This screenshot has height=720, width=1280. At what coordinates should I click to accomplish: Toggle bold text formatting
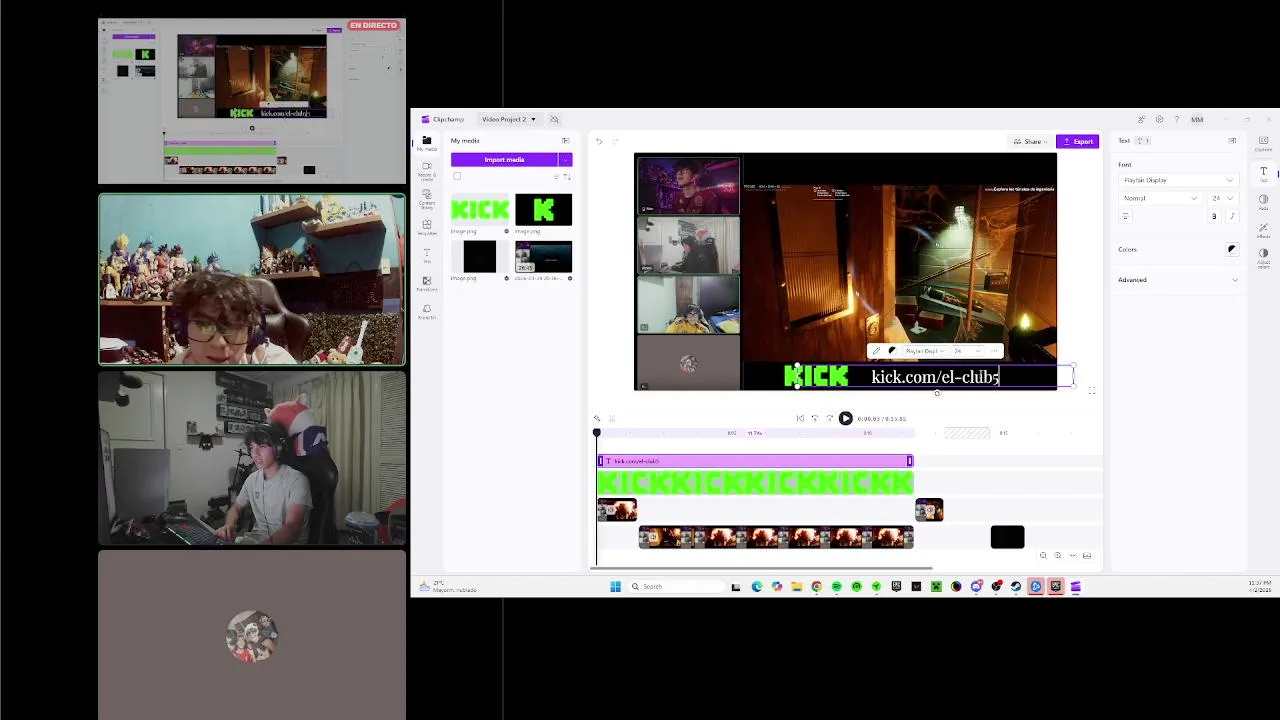1214,216
